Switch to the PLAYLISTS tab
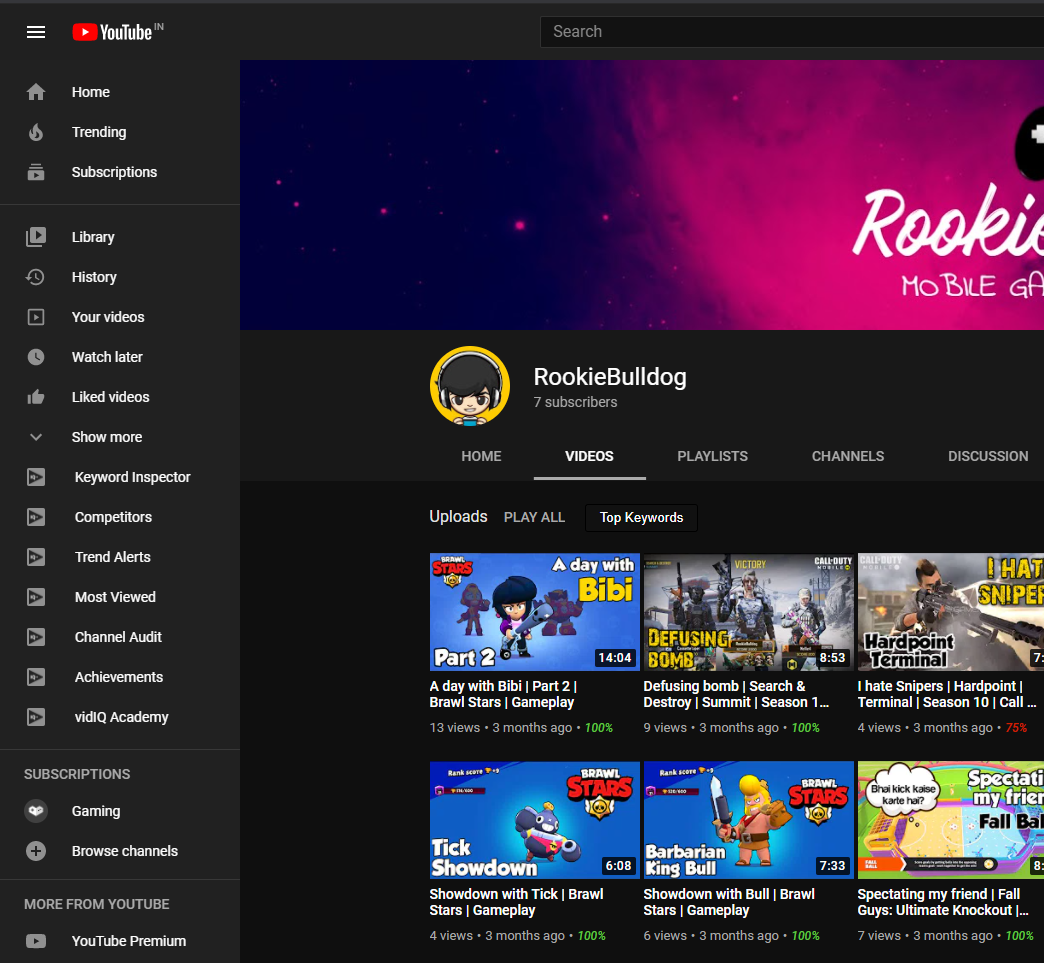This screenshot has height=963, width=1044. pos(712,456)
